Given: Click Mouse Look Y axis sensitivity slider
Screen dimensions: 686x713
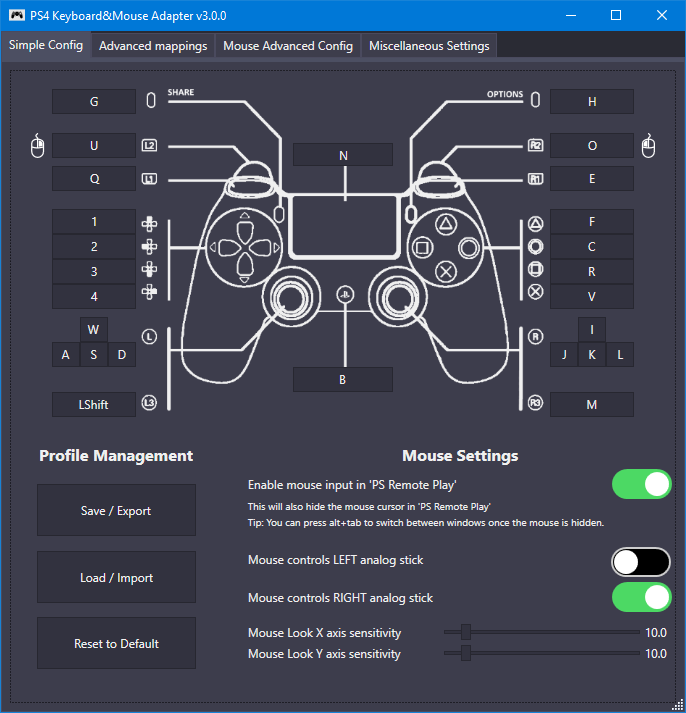Looking at the screenshot, I should click(x=541, y=653).
